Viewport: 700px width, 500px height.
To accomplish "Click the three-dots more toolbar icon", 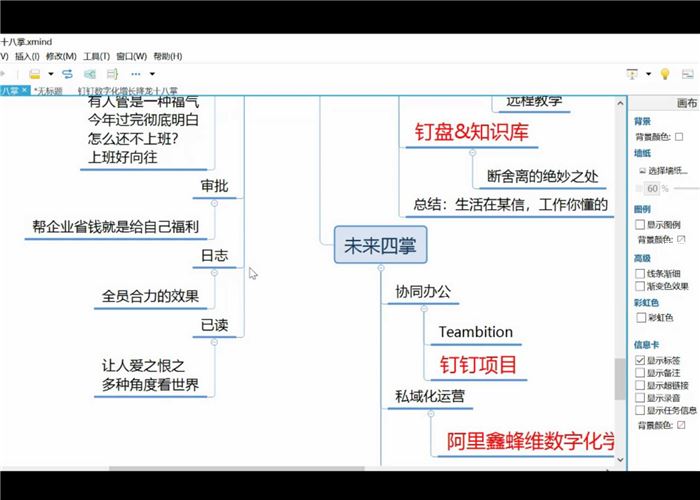I will 135,74.
